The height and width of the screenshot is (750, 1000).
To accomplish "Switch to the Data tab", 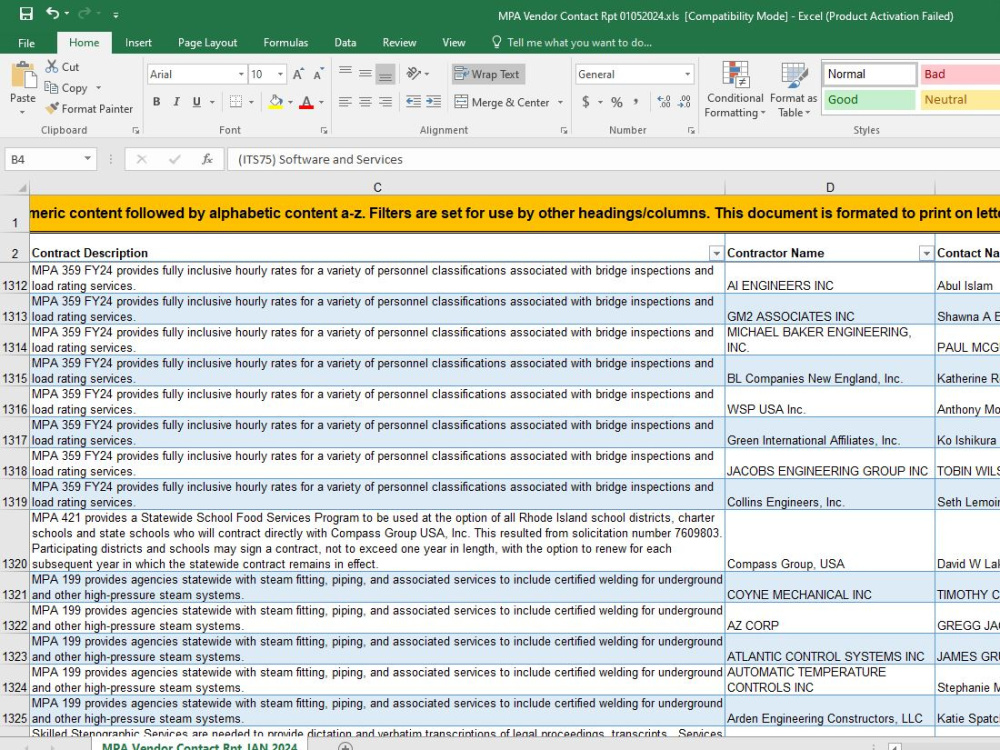I will pyautogui.click(x=345, y=43).
